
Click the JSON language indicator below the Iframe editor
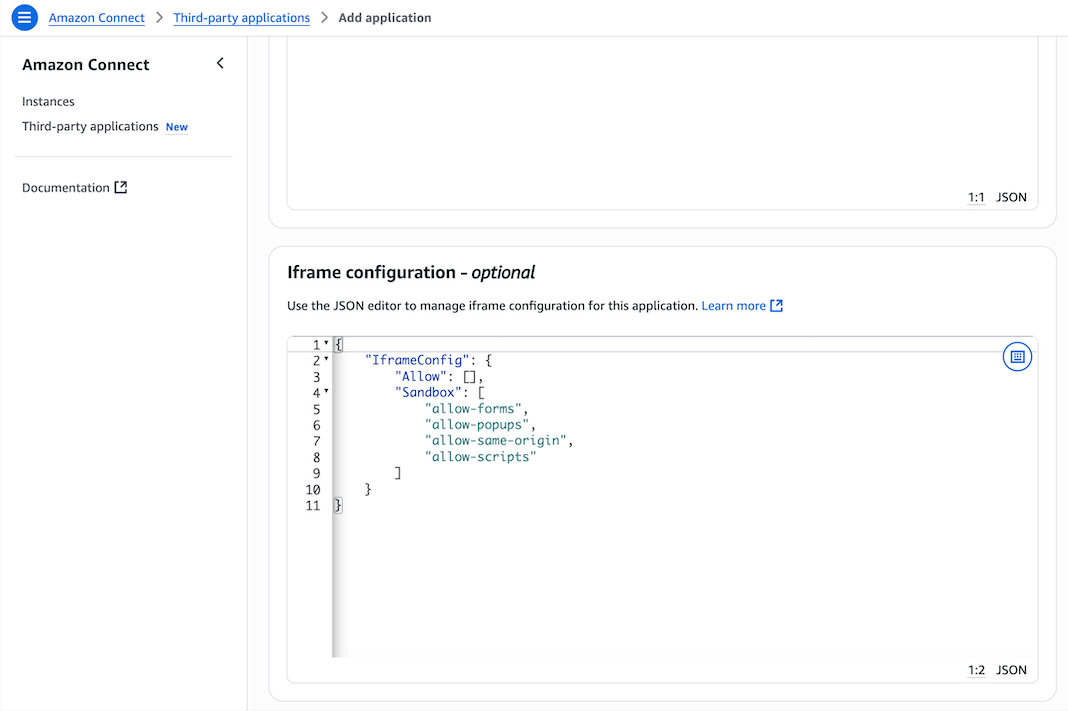pyautogui.click(x=1011, y=670)
